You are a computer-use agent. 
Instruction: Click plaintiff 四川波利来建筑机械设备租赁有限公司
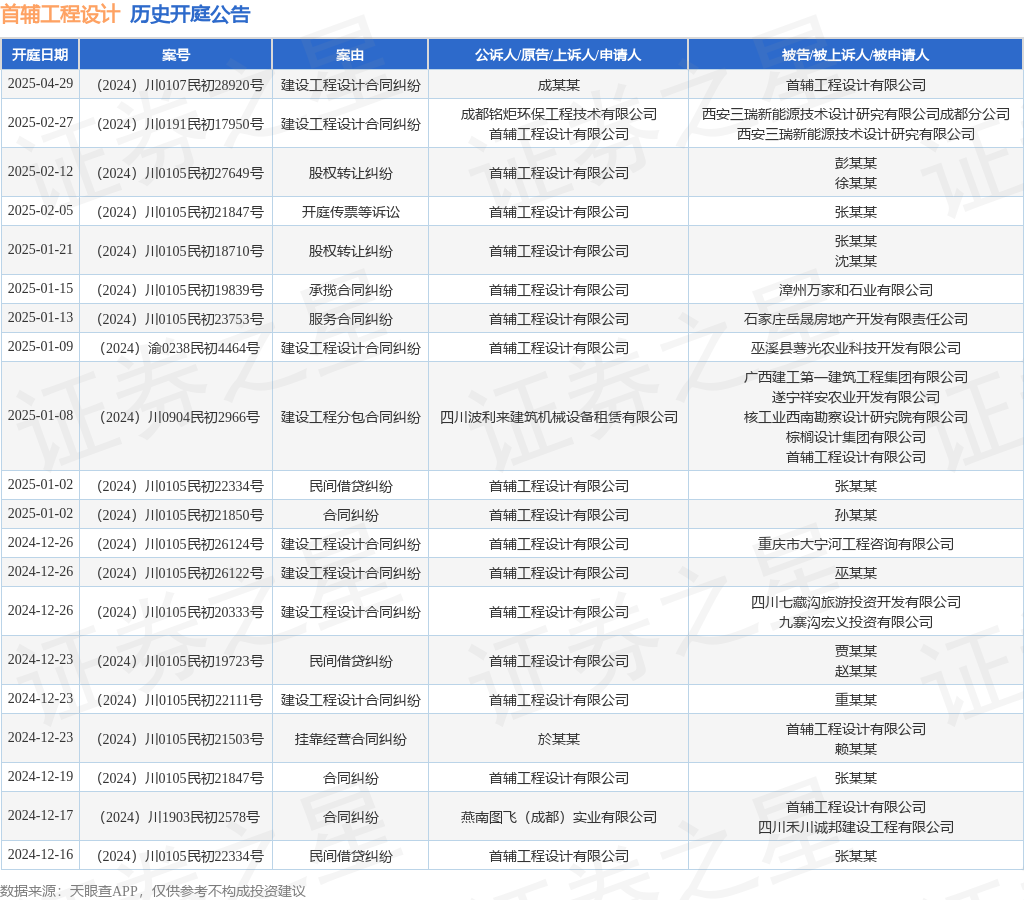coord(558,417)
